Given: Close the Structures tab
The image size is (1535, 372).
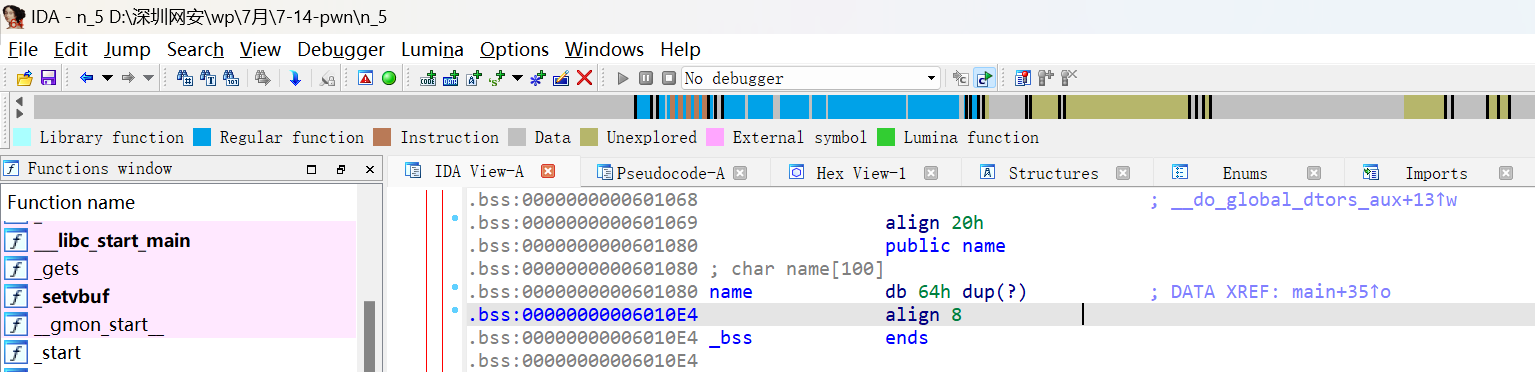Looking at the screenshot, I should click(1123, 173).
